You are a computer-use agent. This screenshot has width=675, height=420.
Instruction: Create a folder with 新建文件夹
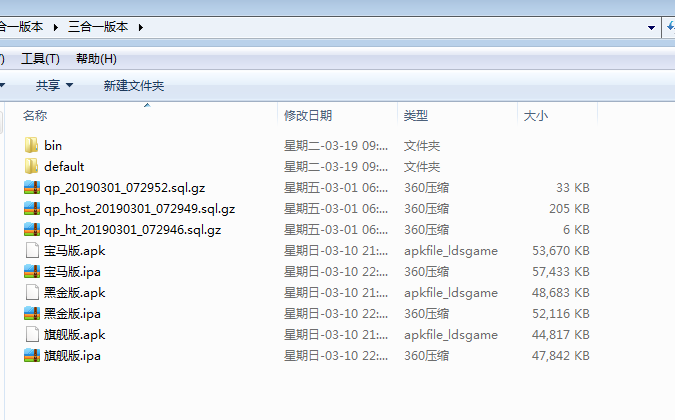(x=134, y=85)
